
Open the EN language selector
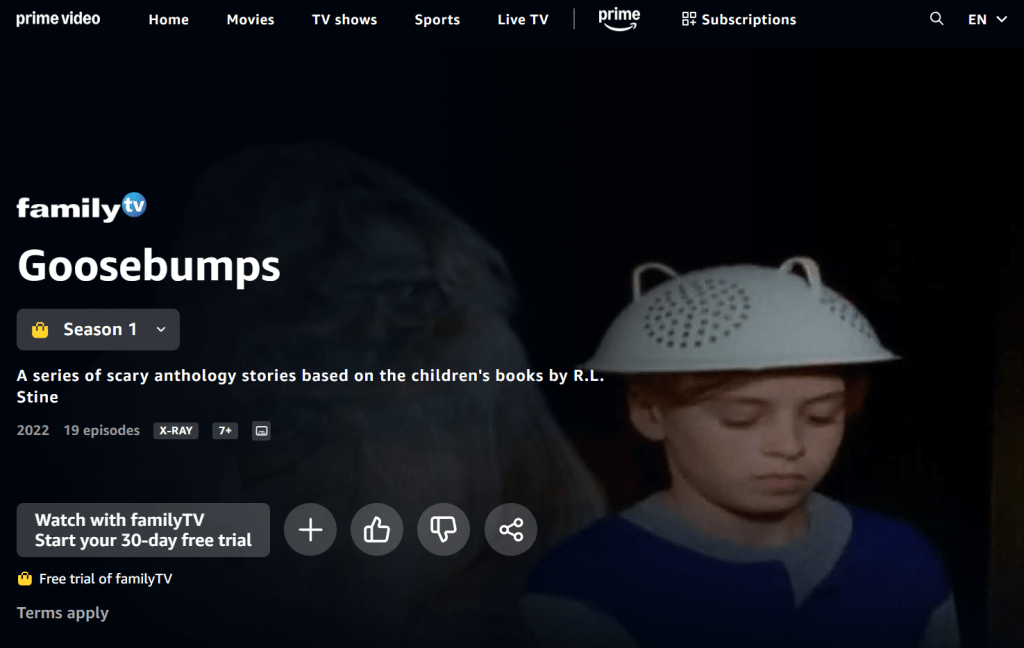(987, 20)
